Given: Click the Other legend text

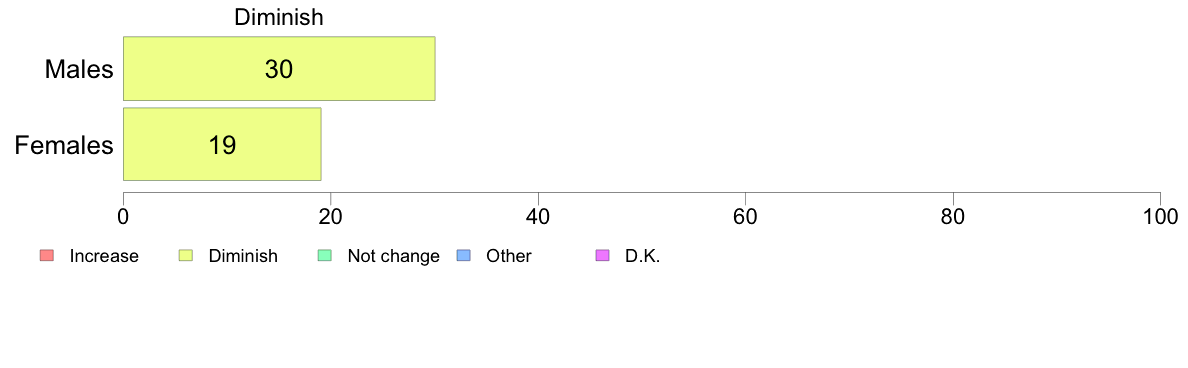Looking at the screenshot, I should (x=509, y=256).
